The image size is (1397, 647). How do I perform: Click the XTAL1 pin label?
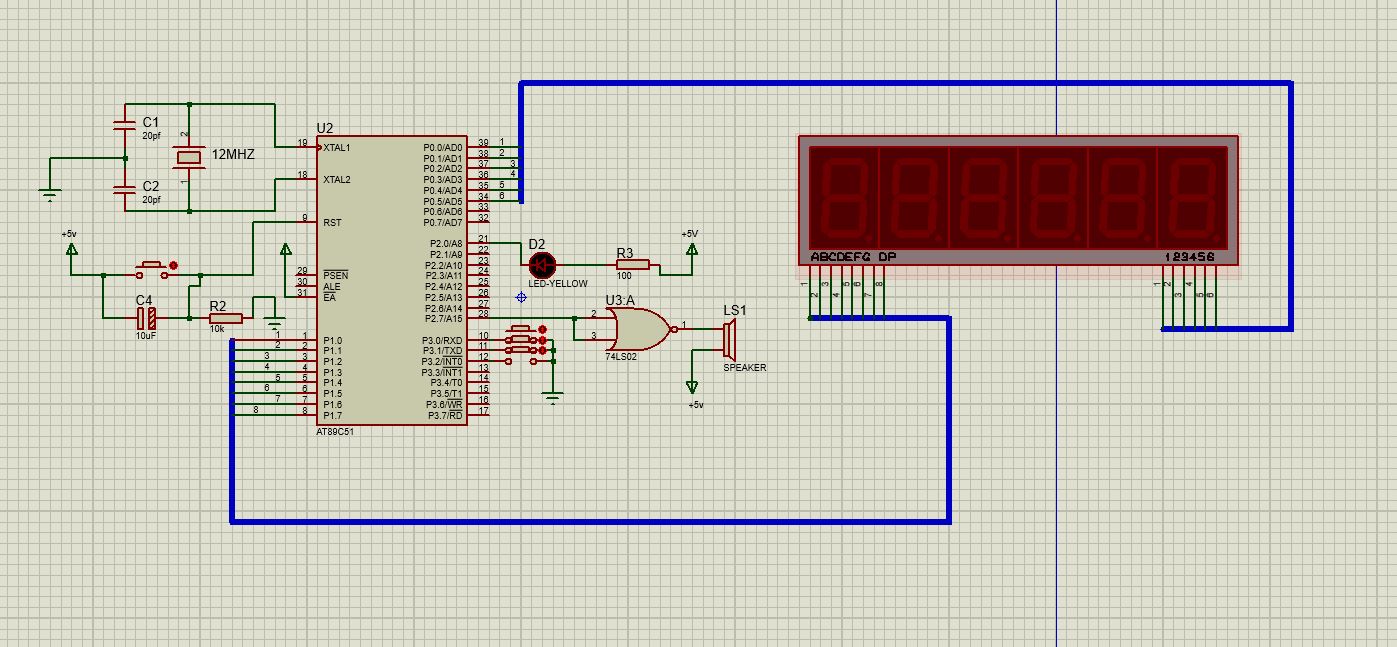point(337,147)
